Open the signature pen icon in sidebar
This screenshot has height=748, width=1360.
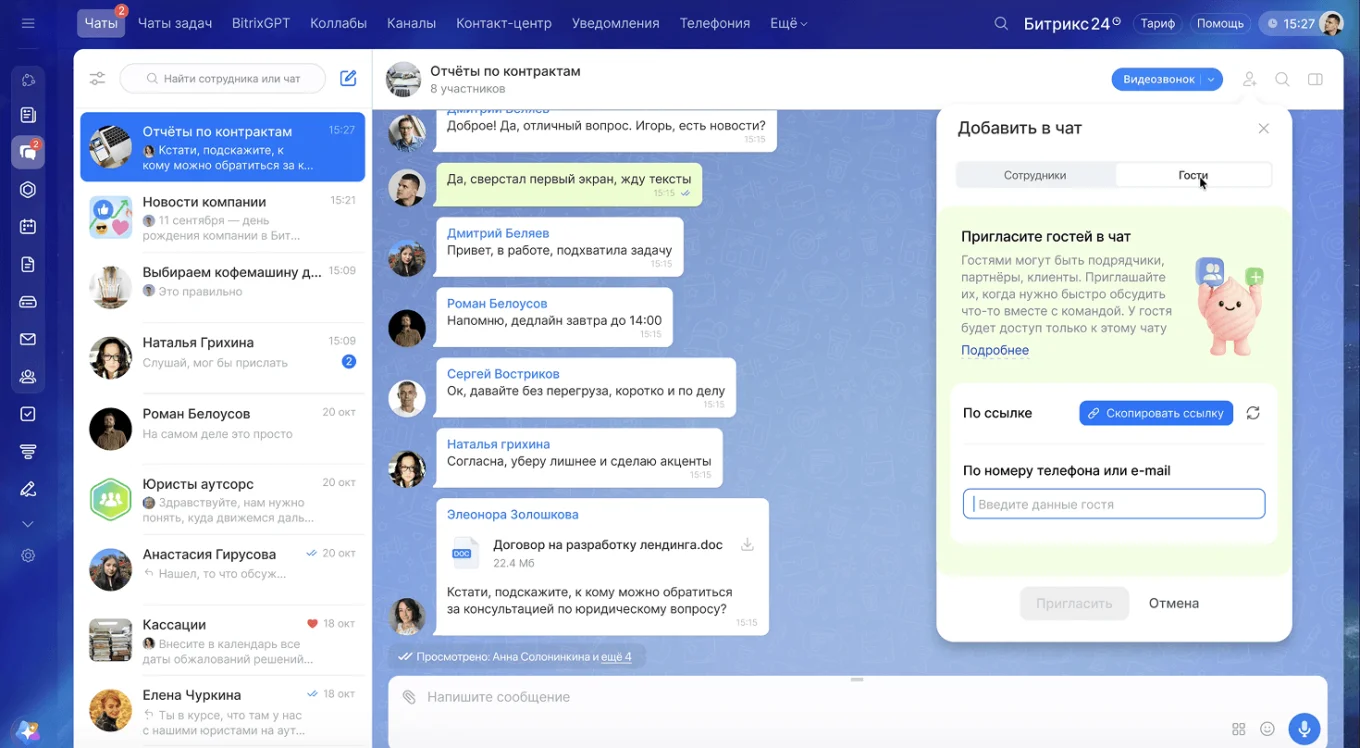pyautogui.click(x=28, y=489)
